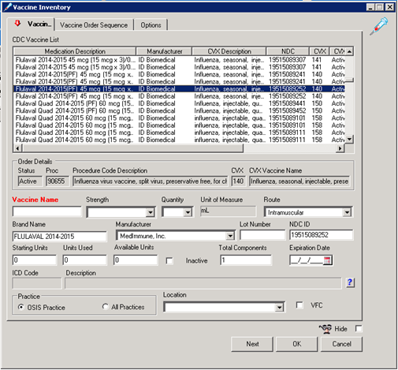Click the CVX Vaccine Name field

coord(299,181)
